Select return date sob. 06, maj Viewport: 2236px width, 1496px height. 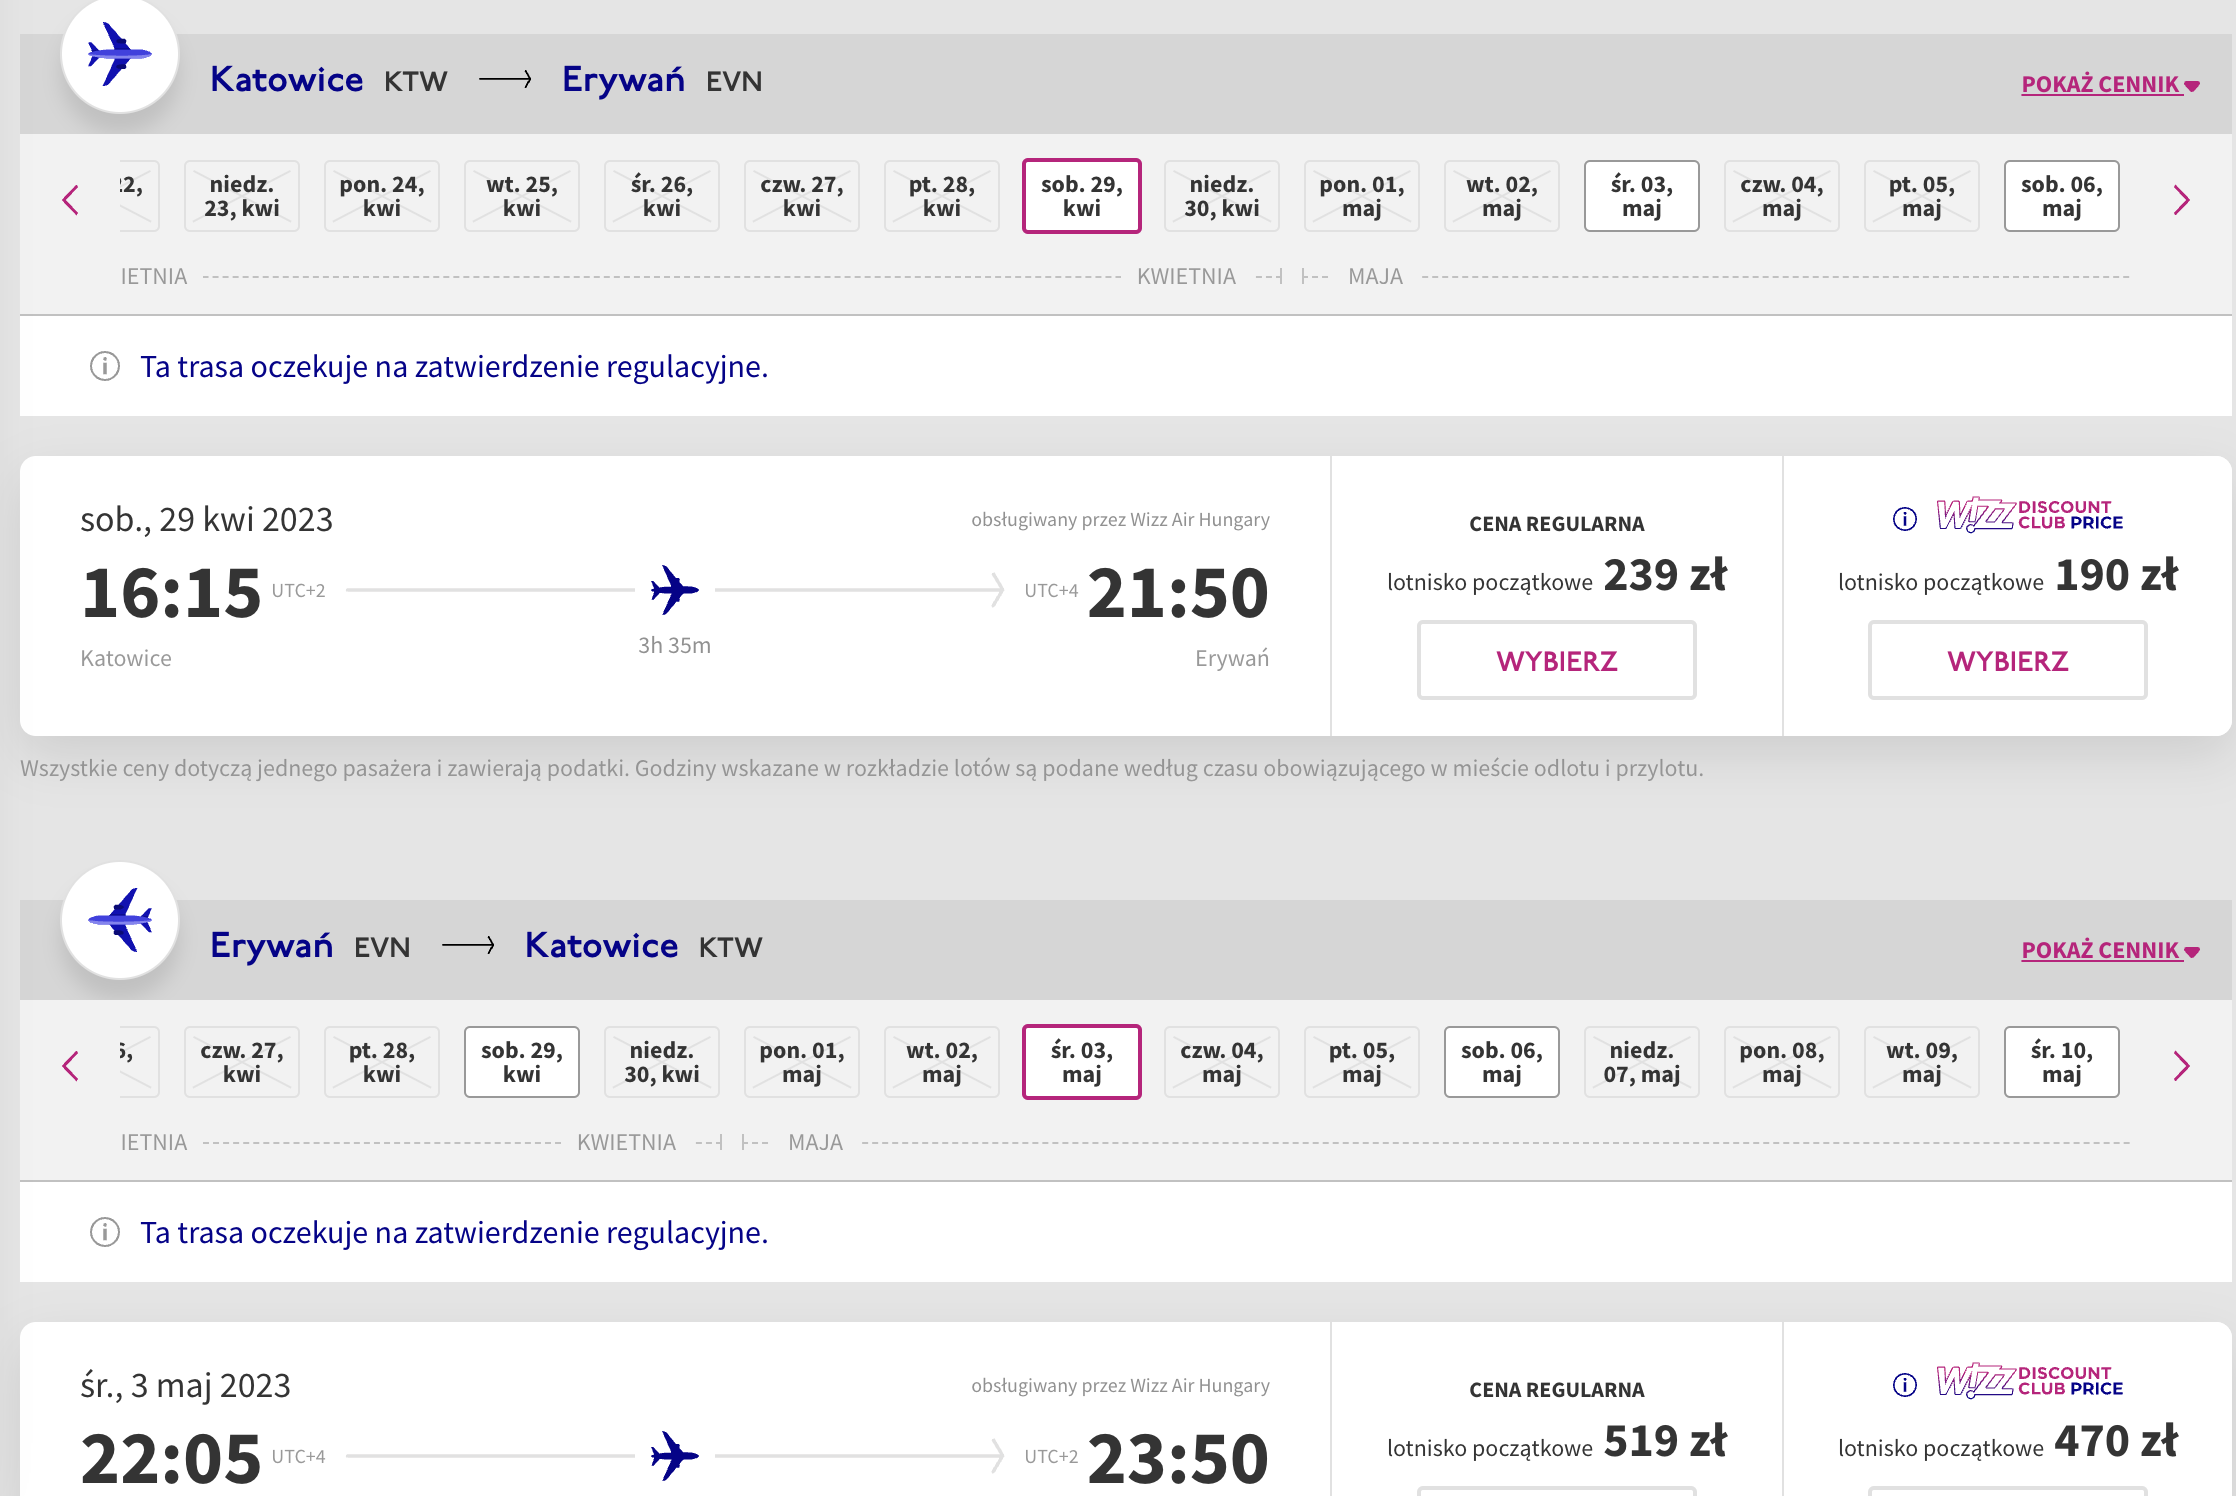point(1502,1062)
